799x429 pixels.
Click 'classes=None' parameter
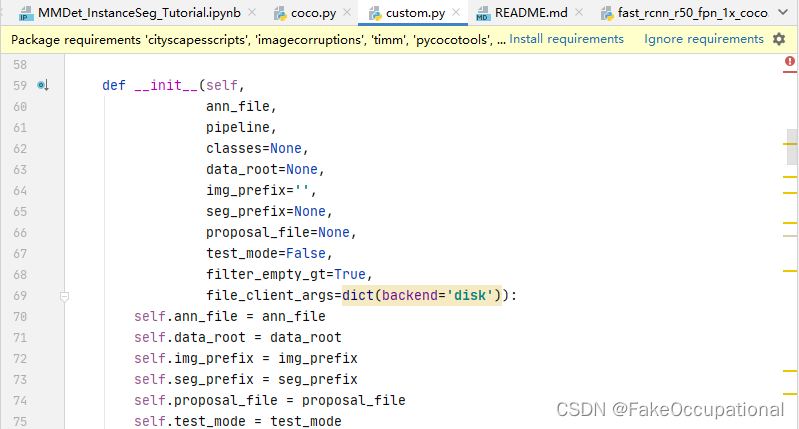[253, 148]
